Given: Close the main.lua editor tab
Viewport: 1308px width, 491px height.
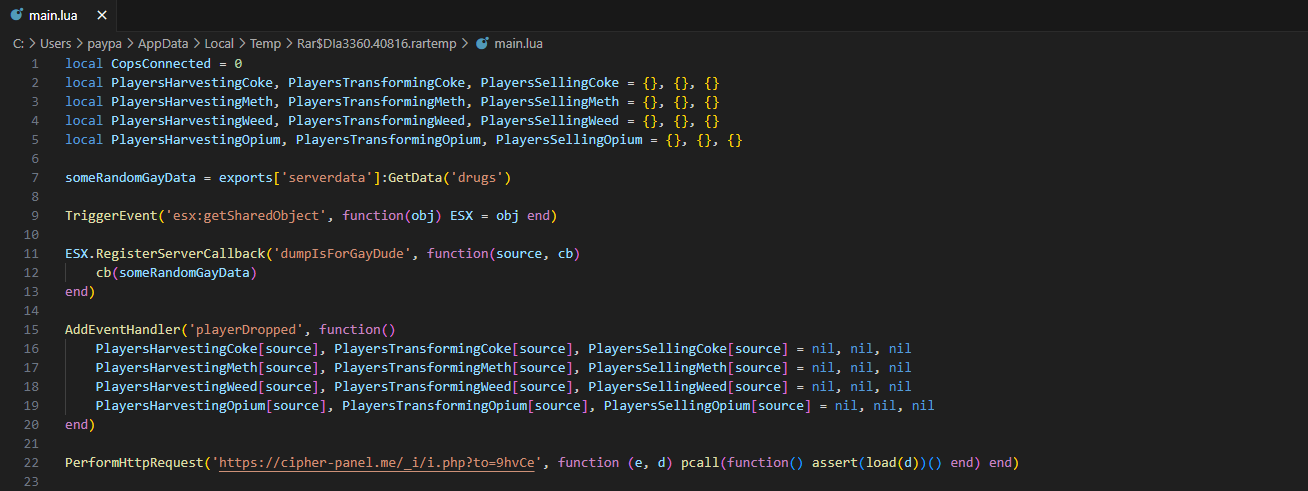Looking at the screenshot, I should [x=102, y=17].
